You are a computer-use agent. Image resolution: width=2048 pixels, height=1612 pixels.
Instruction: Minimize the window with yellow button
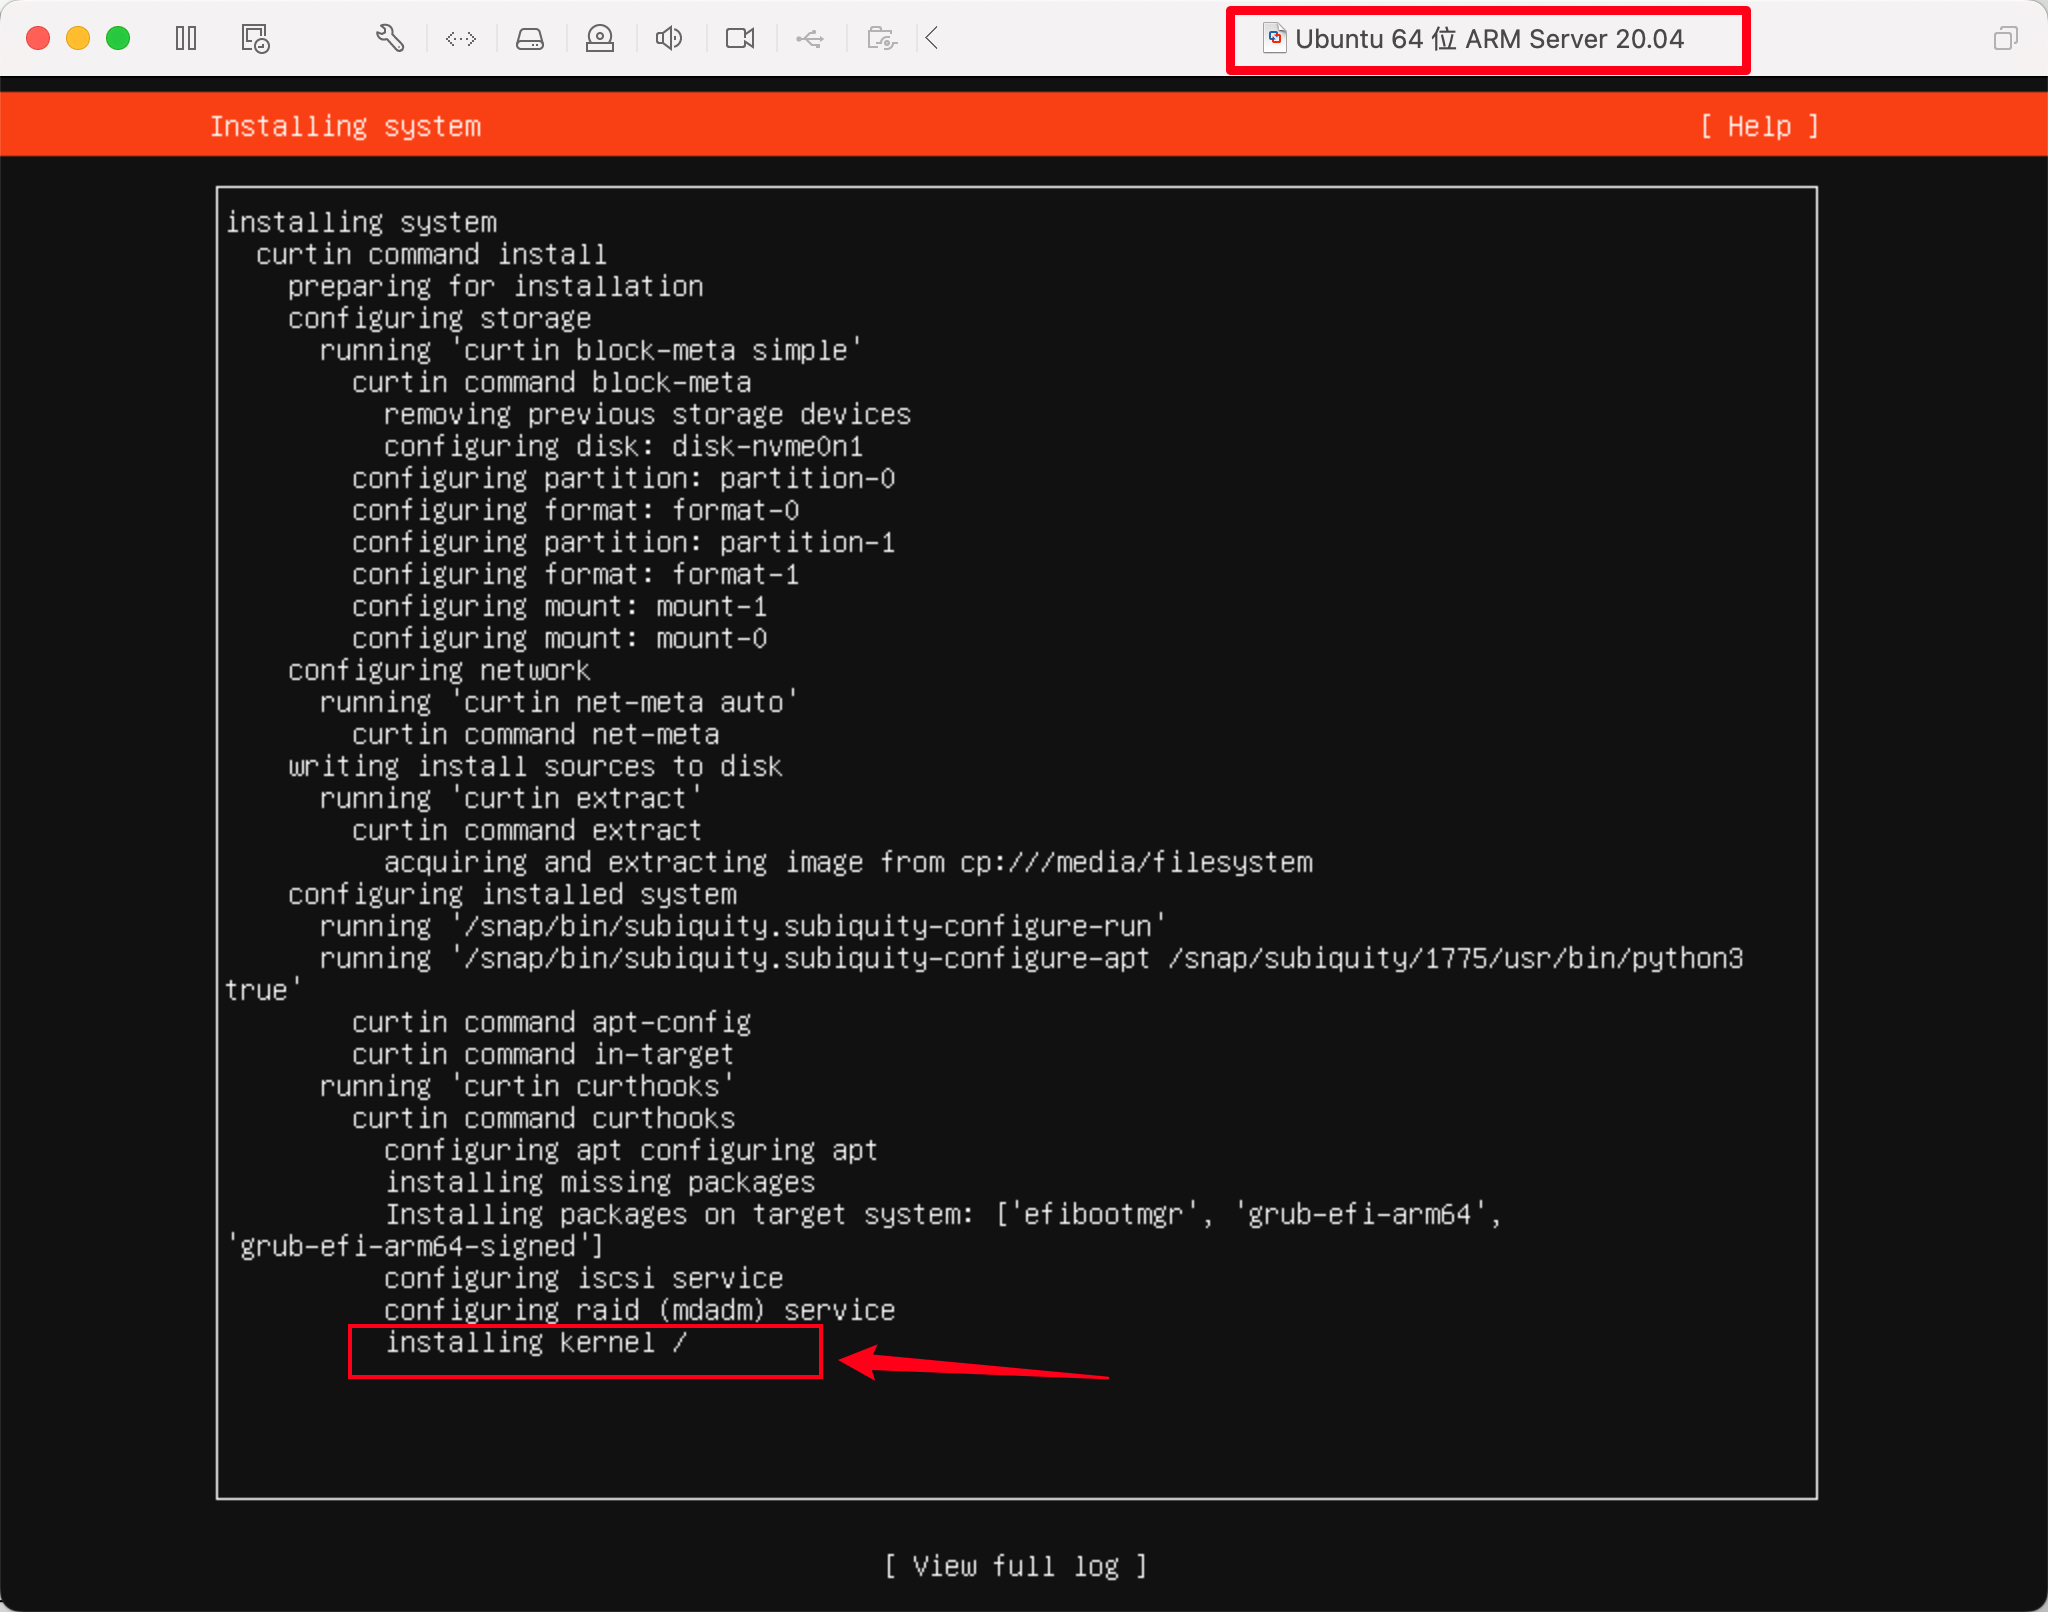78,39
